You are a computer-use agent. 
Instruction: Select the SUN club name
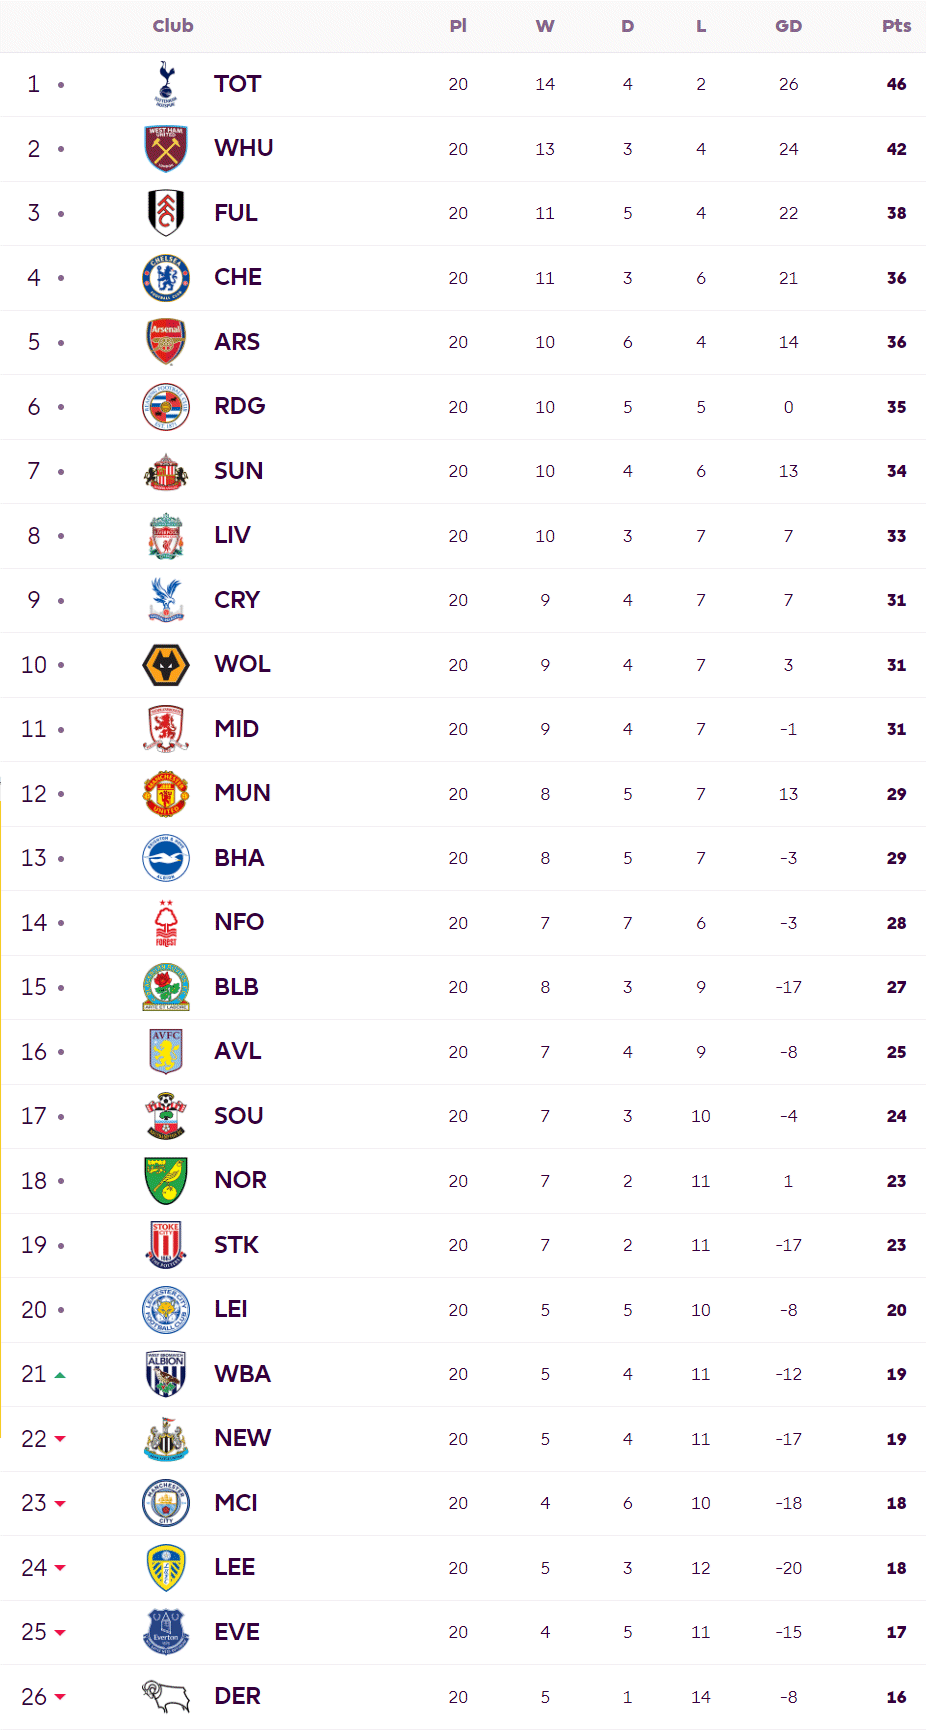[x=239, y=471]
